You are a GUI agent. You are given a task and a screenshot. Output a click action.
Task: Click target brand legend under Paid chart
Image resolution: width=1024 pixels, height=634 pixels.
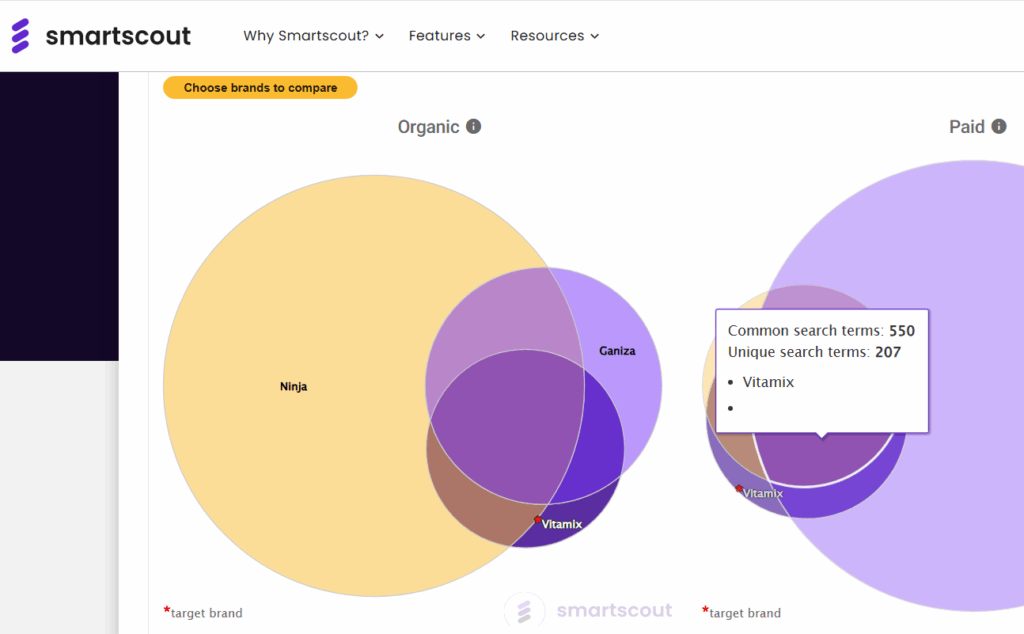pos(741,612)
